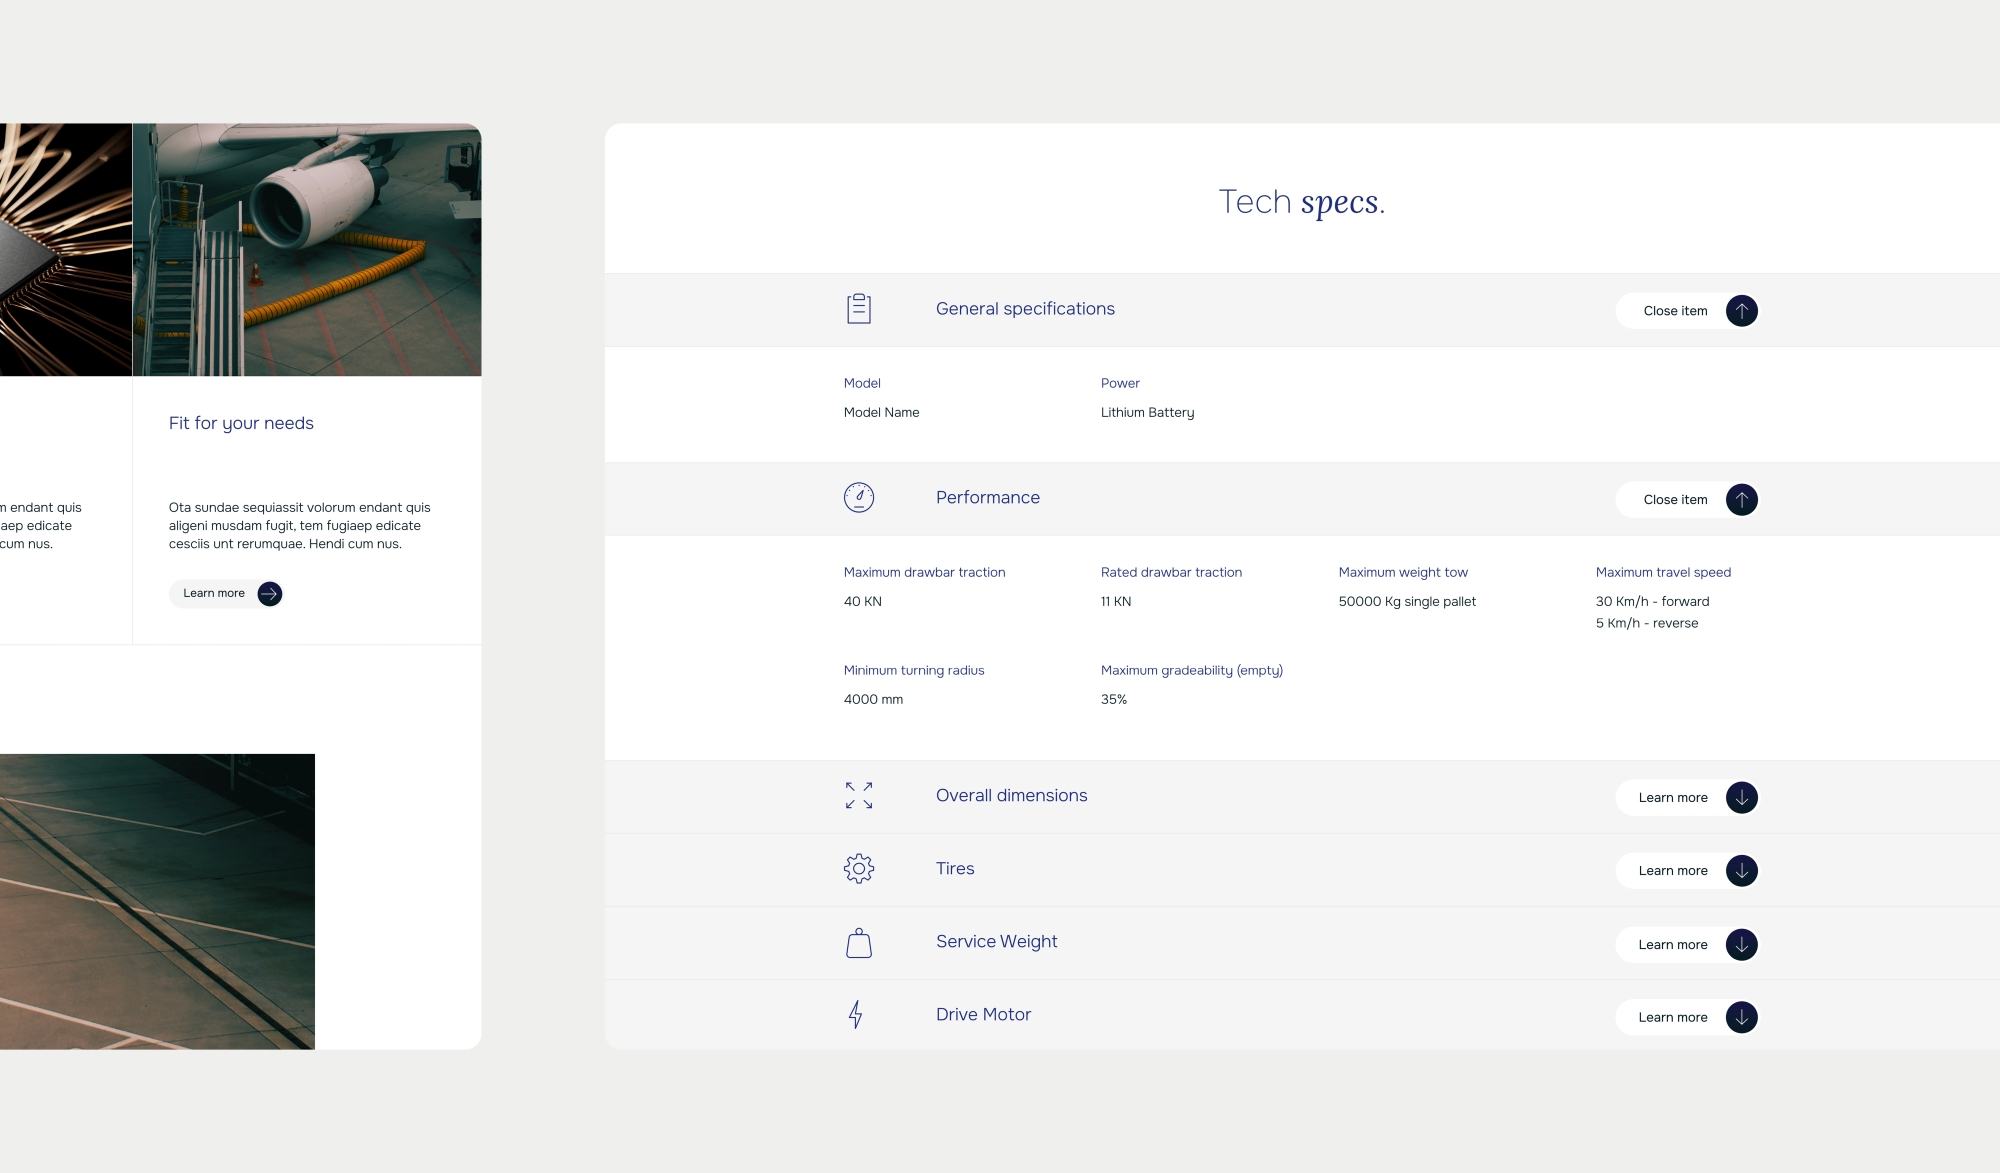Viewport: 2000px width, 1173px height.
Task: Expand Tires section via Learn more
Action: pos(1687,871)
